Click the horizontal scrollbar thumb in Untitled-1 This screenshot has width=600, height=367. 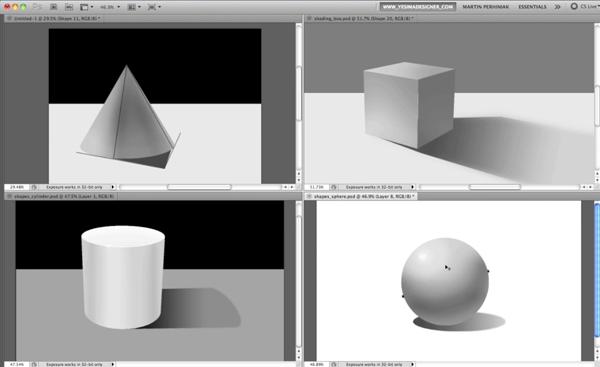pyautogui.click(x=199, y=187)
